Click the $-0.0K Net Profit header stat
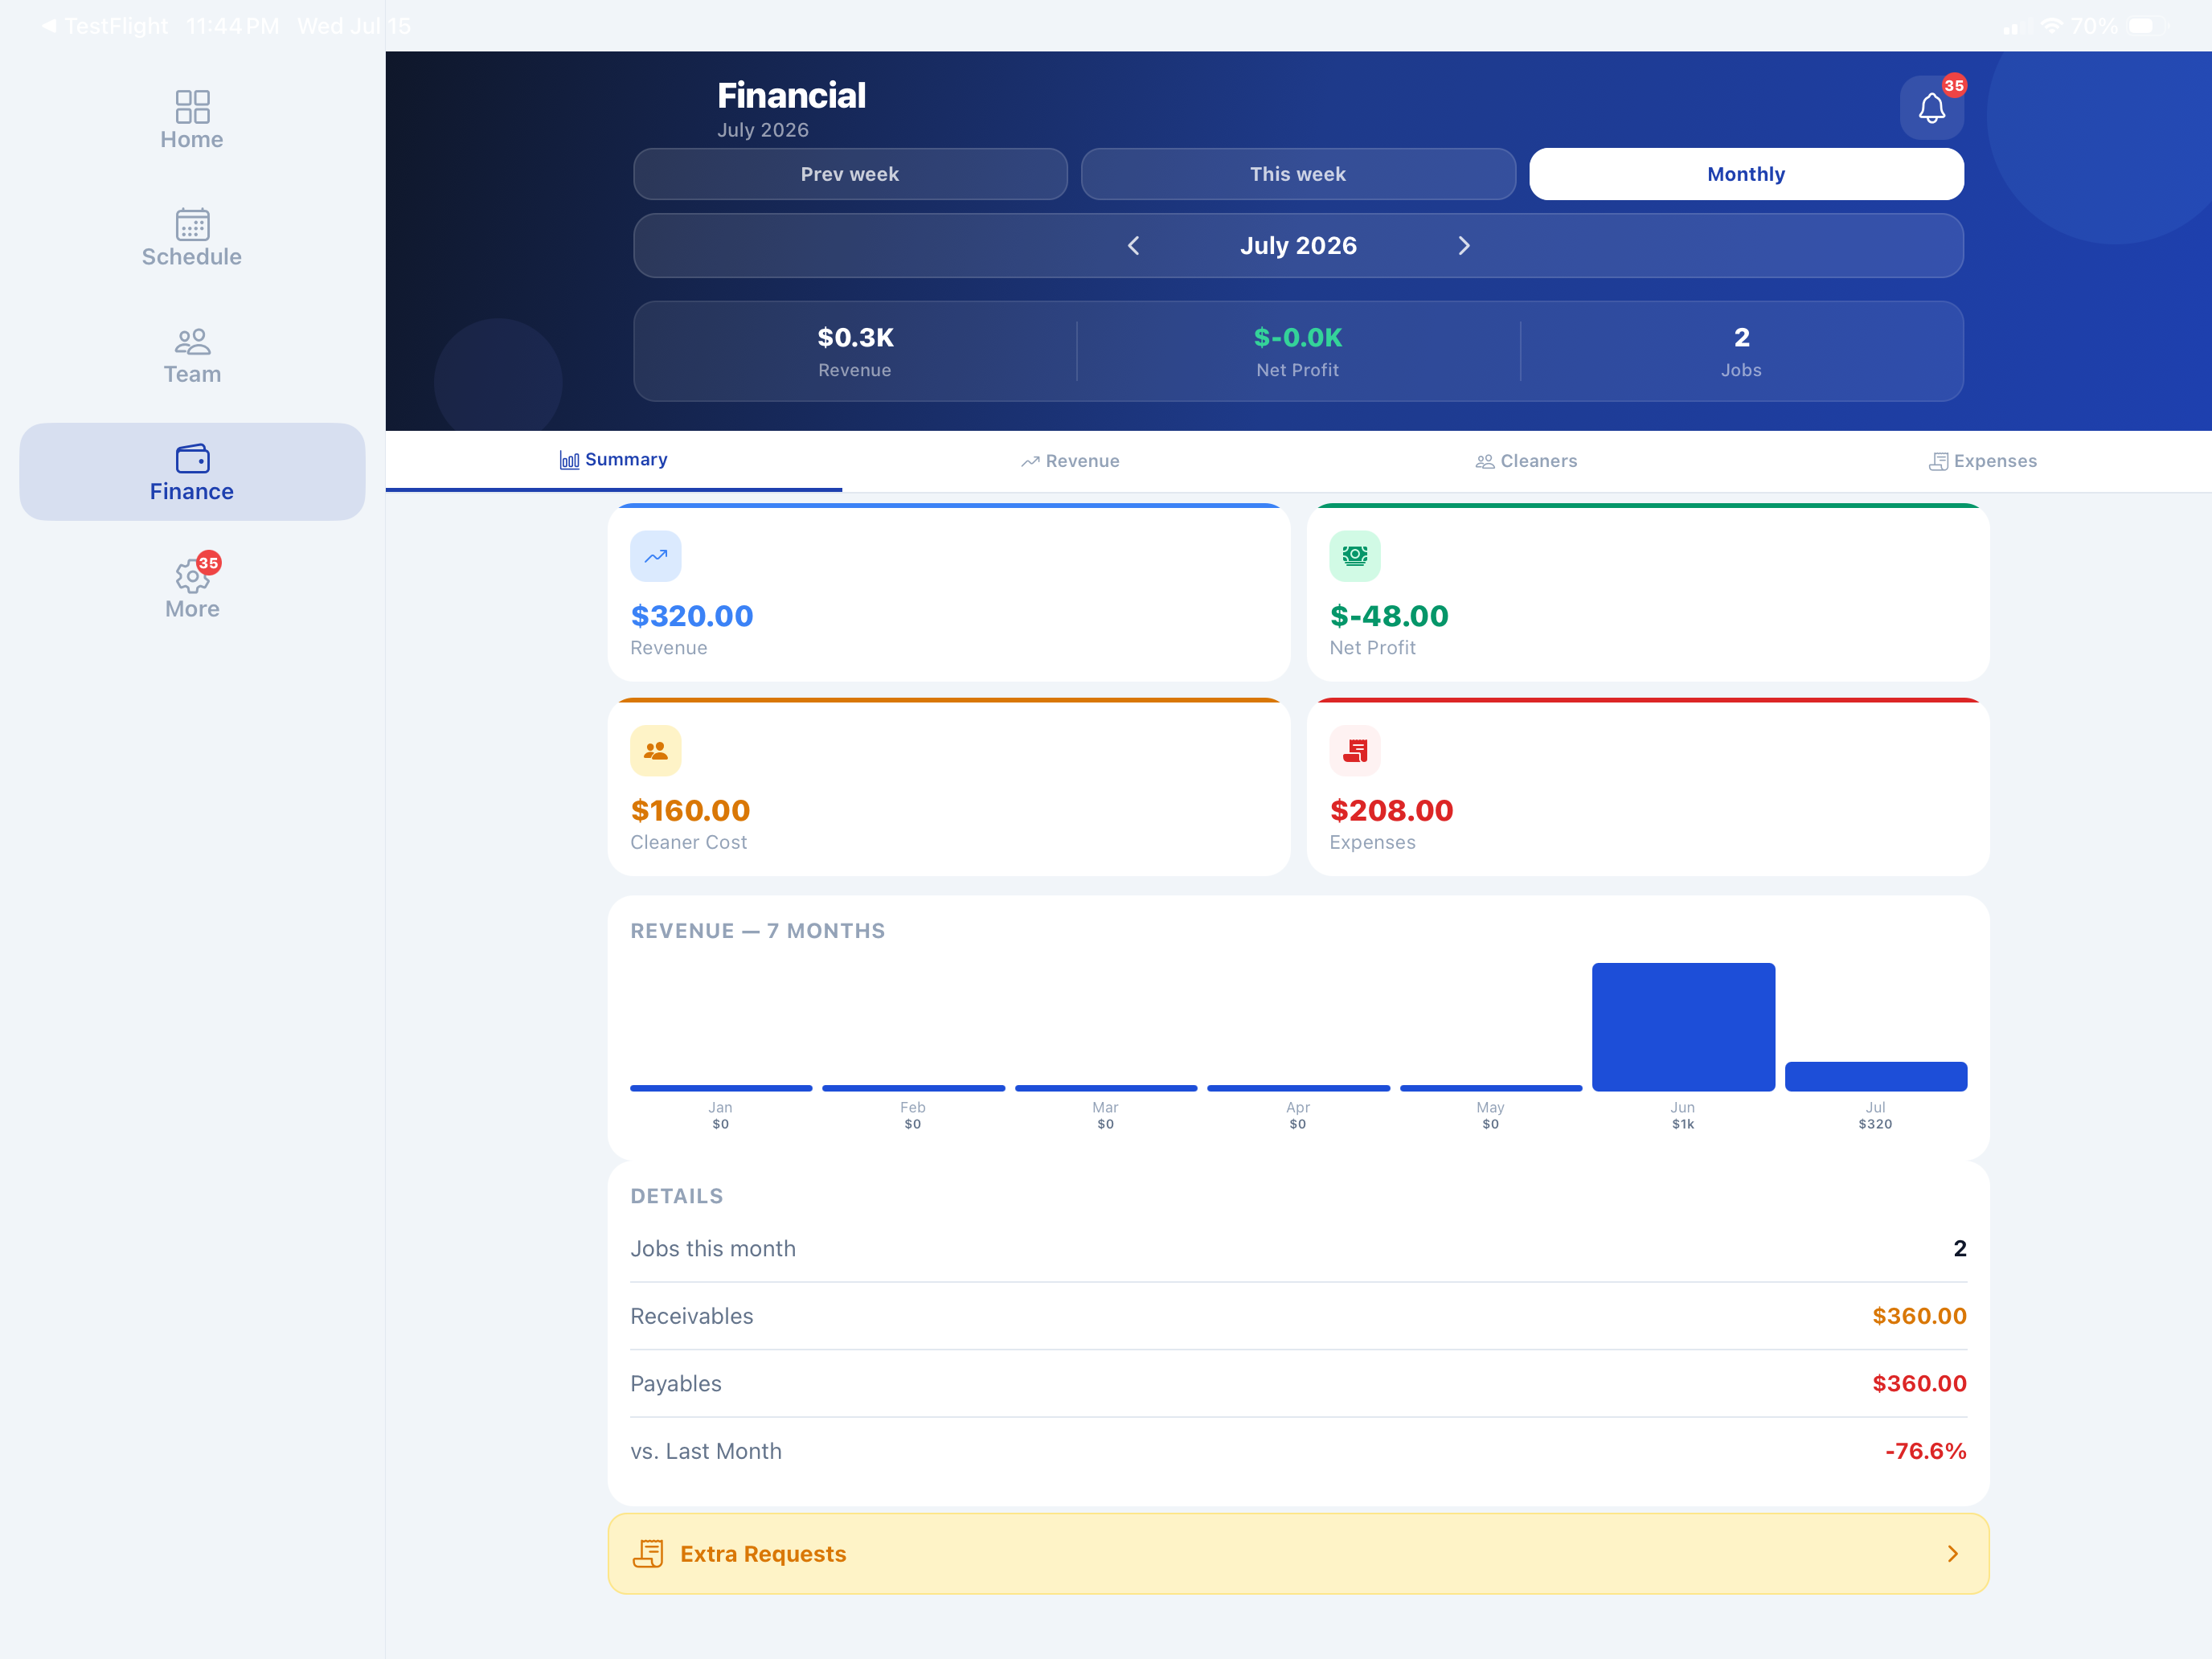The height and width of the screenshot is (1659, 2212). click(1298, 351)
